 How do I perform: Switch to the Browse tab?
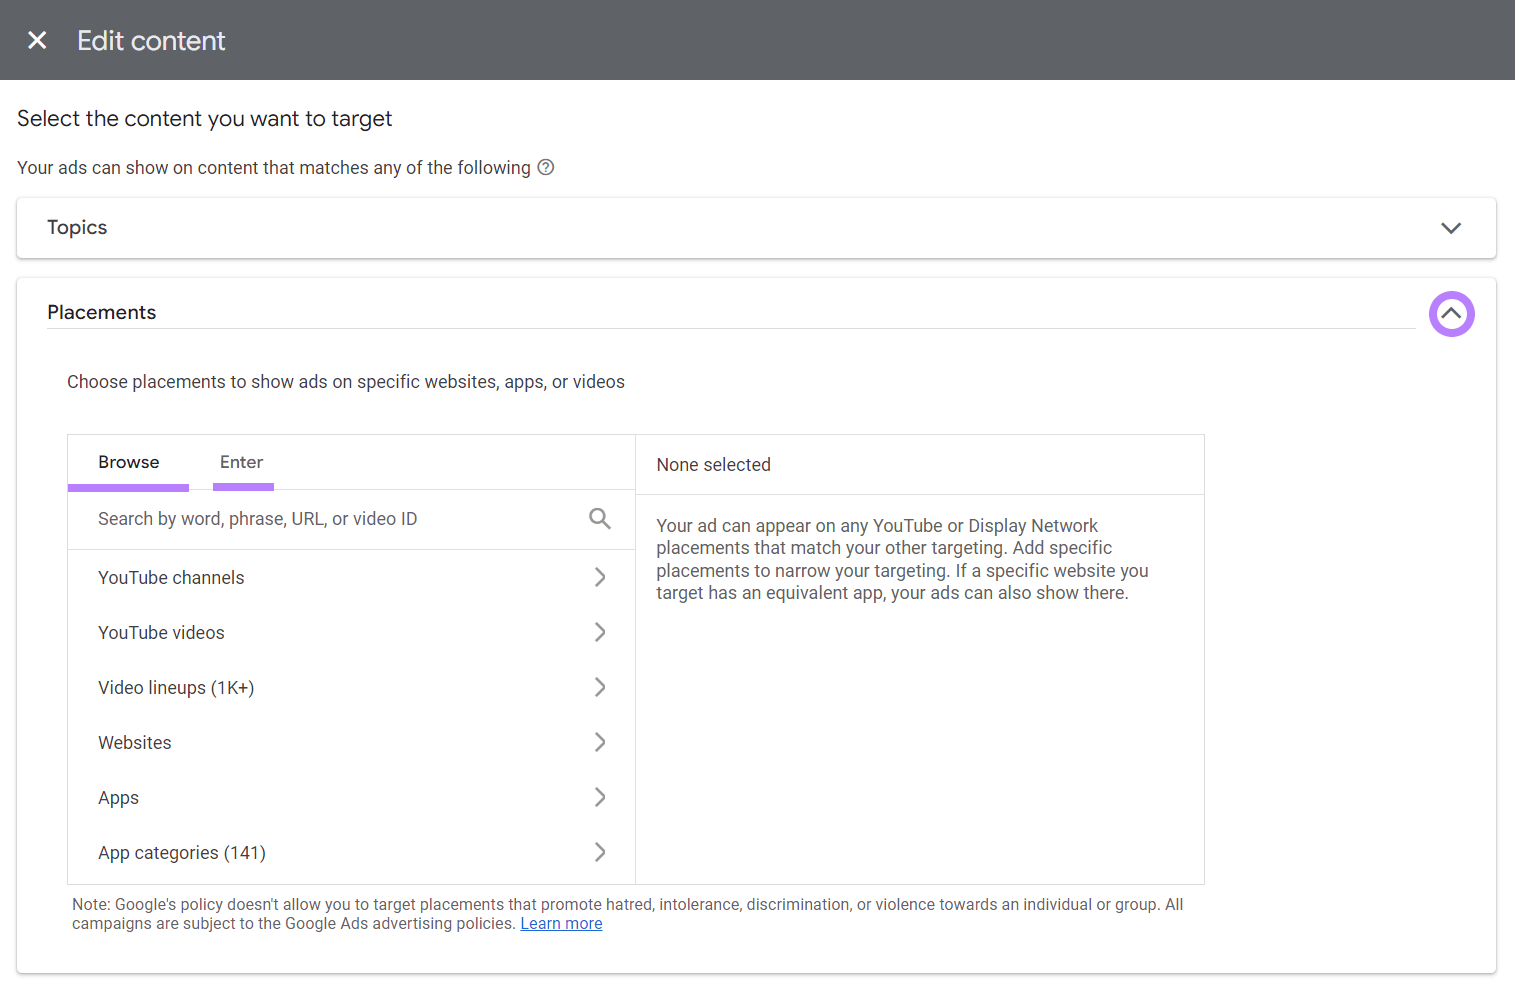coord(128,462)
